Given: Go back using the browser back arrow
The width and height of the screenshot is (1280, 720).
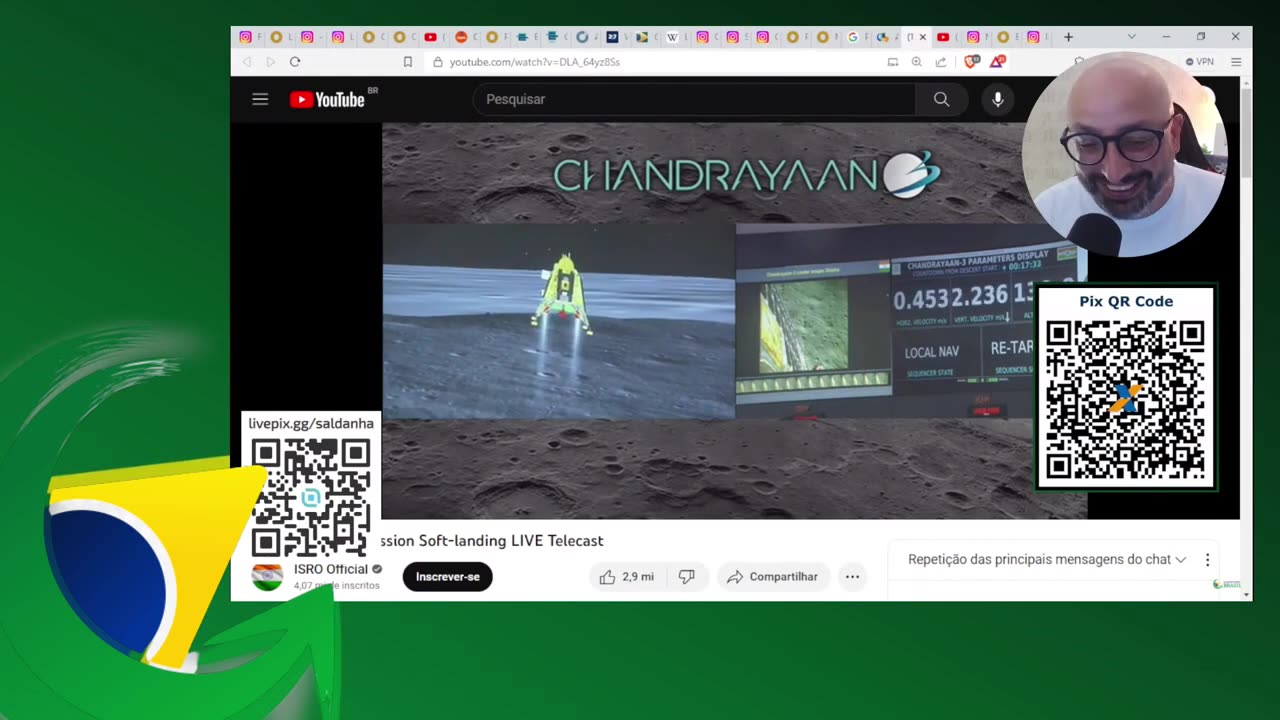Looking at the screenshot, I should click(x=247, y=62).
